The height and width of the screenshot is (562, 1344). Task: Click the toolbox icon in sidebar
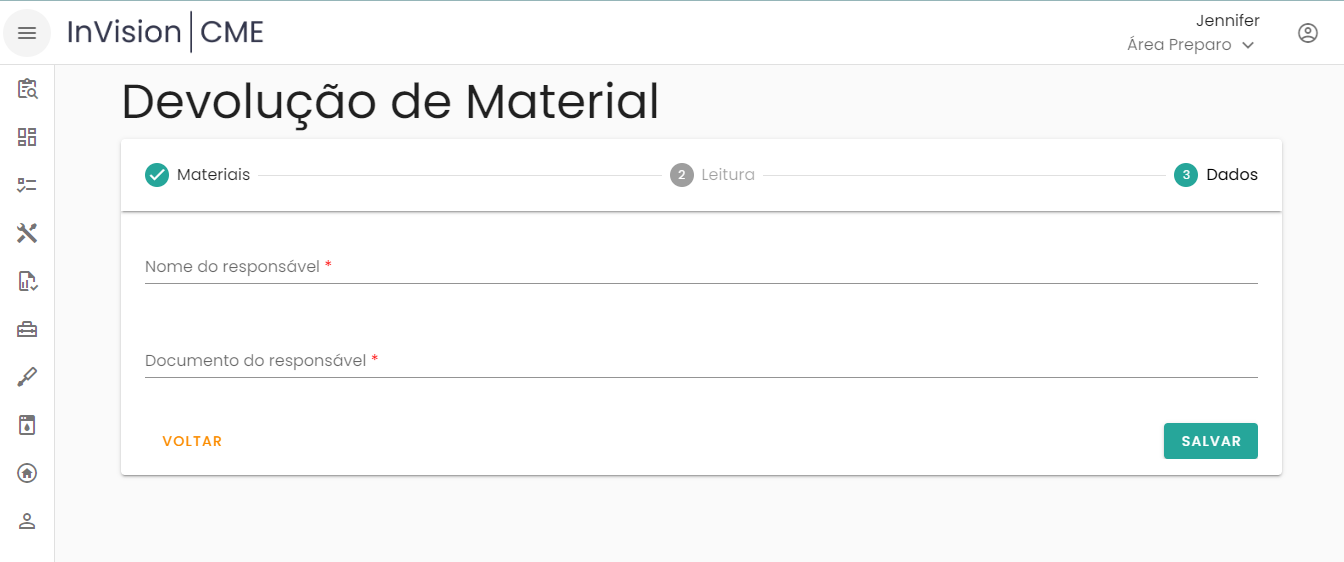[27, 329]
